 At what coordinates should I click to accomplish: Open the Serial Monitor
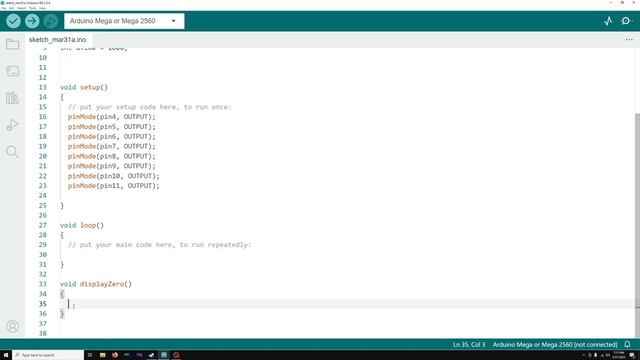click(x=626, y=21)
